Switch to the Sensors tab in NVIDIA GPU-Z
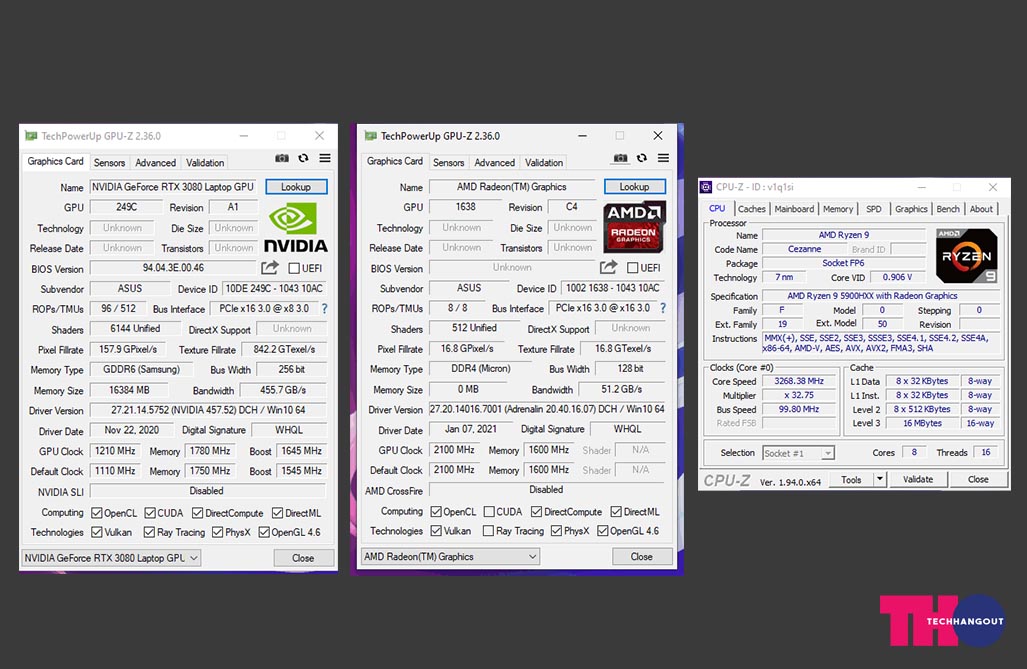The height and width of the screenshot is (669, 1027). point(109,162)
